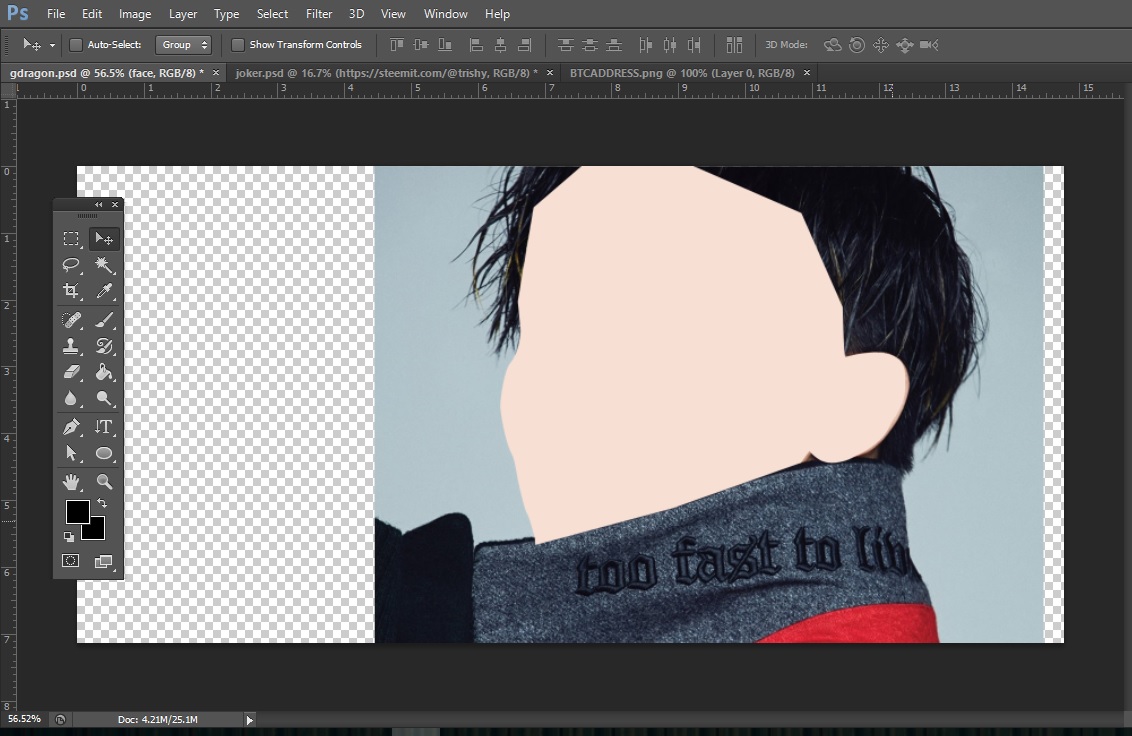This screenshot has height=736, width=1132.
Task: Check Show Transform Controls
Action: pos(238,45)
